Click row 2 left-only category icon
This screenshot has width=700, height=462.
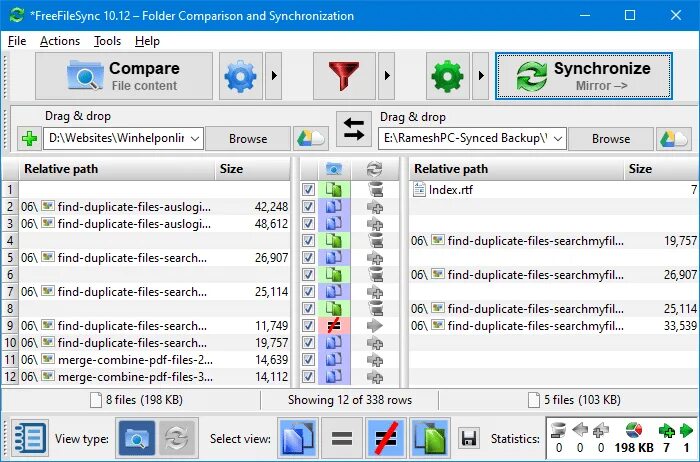tap(334, 207)
